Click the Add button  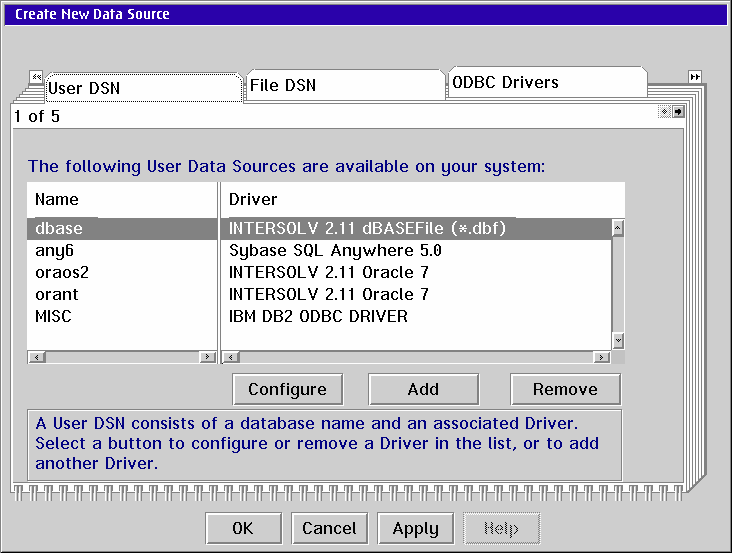point(423,389)
